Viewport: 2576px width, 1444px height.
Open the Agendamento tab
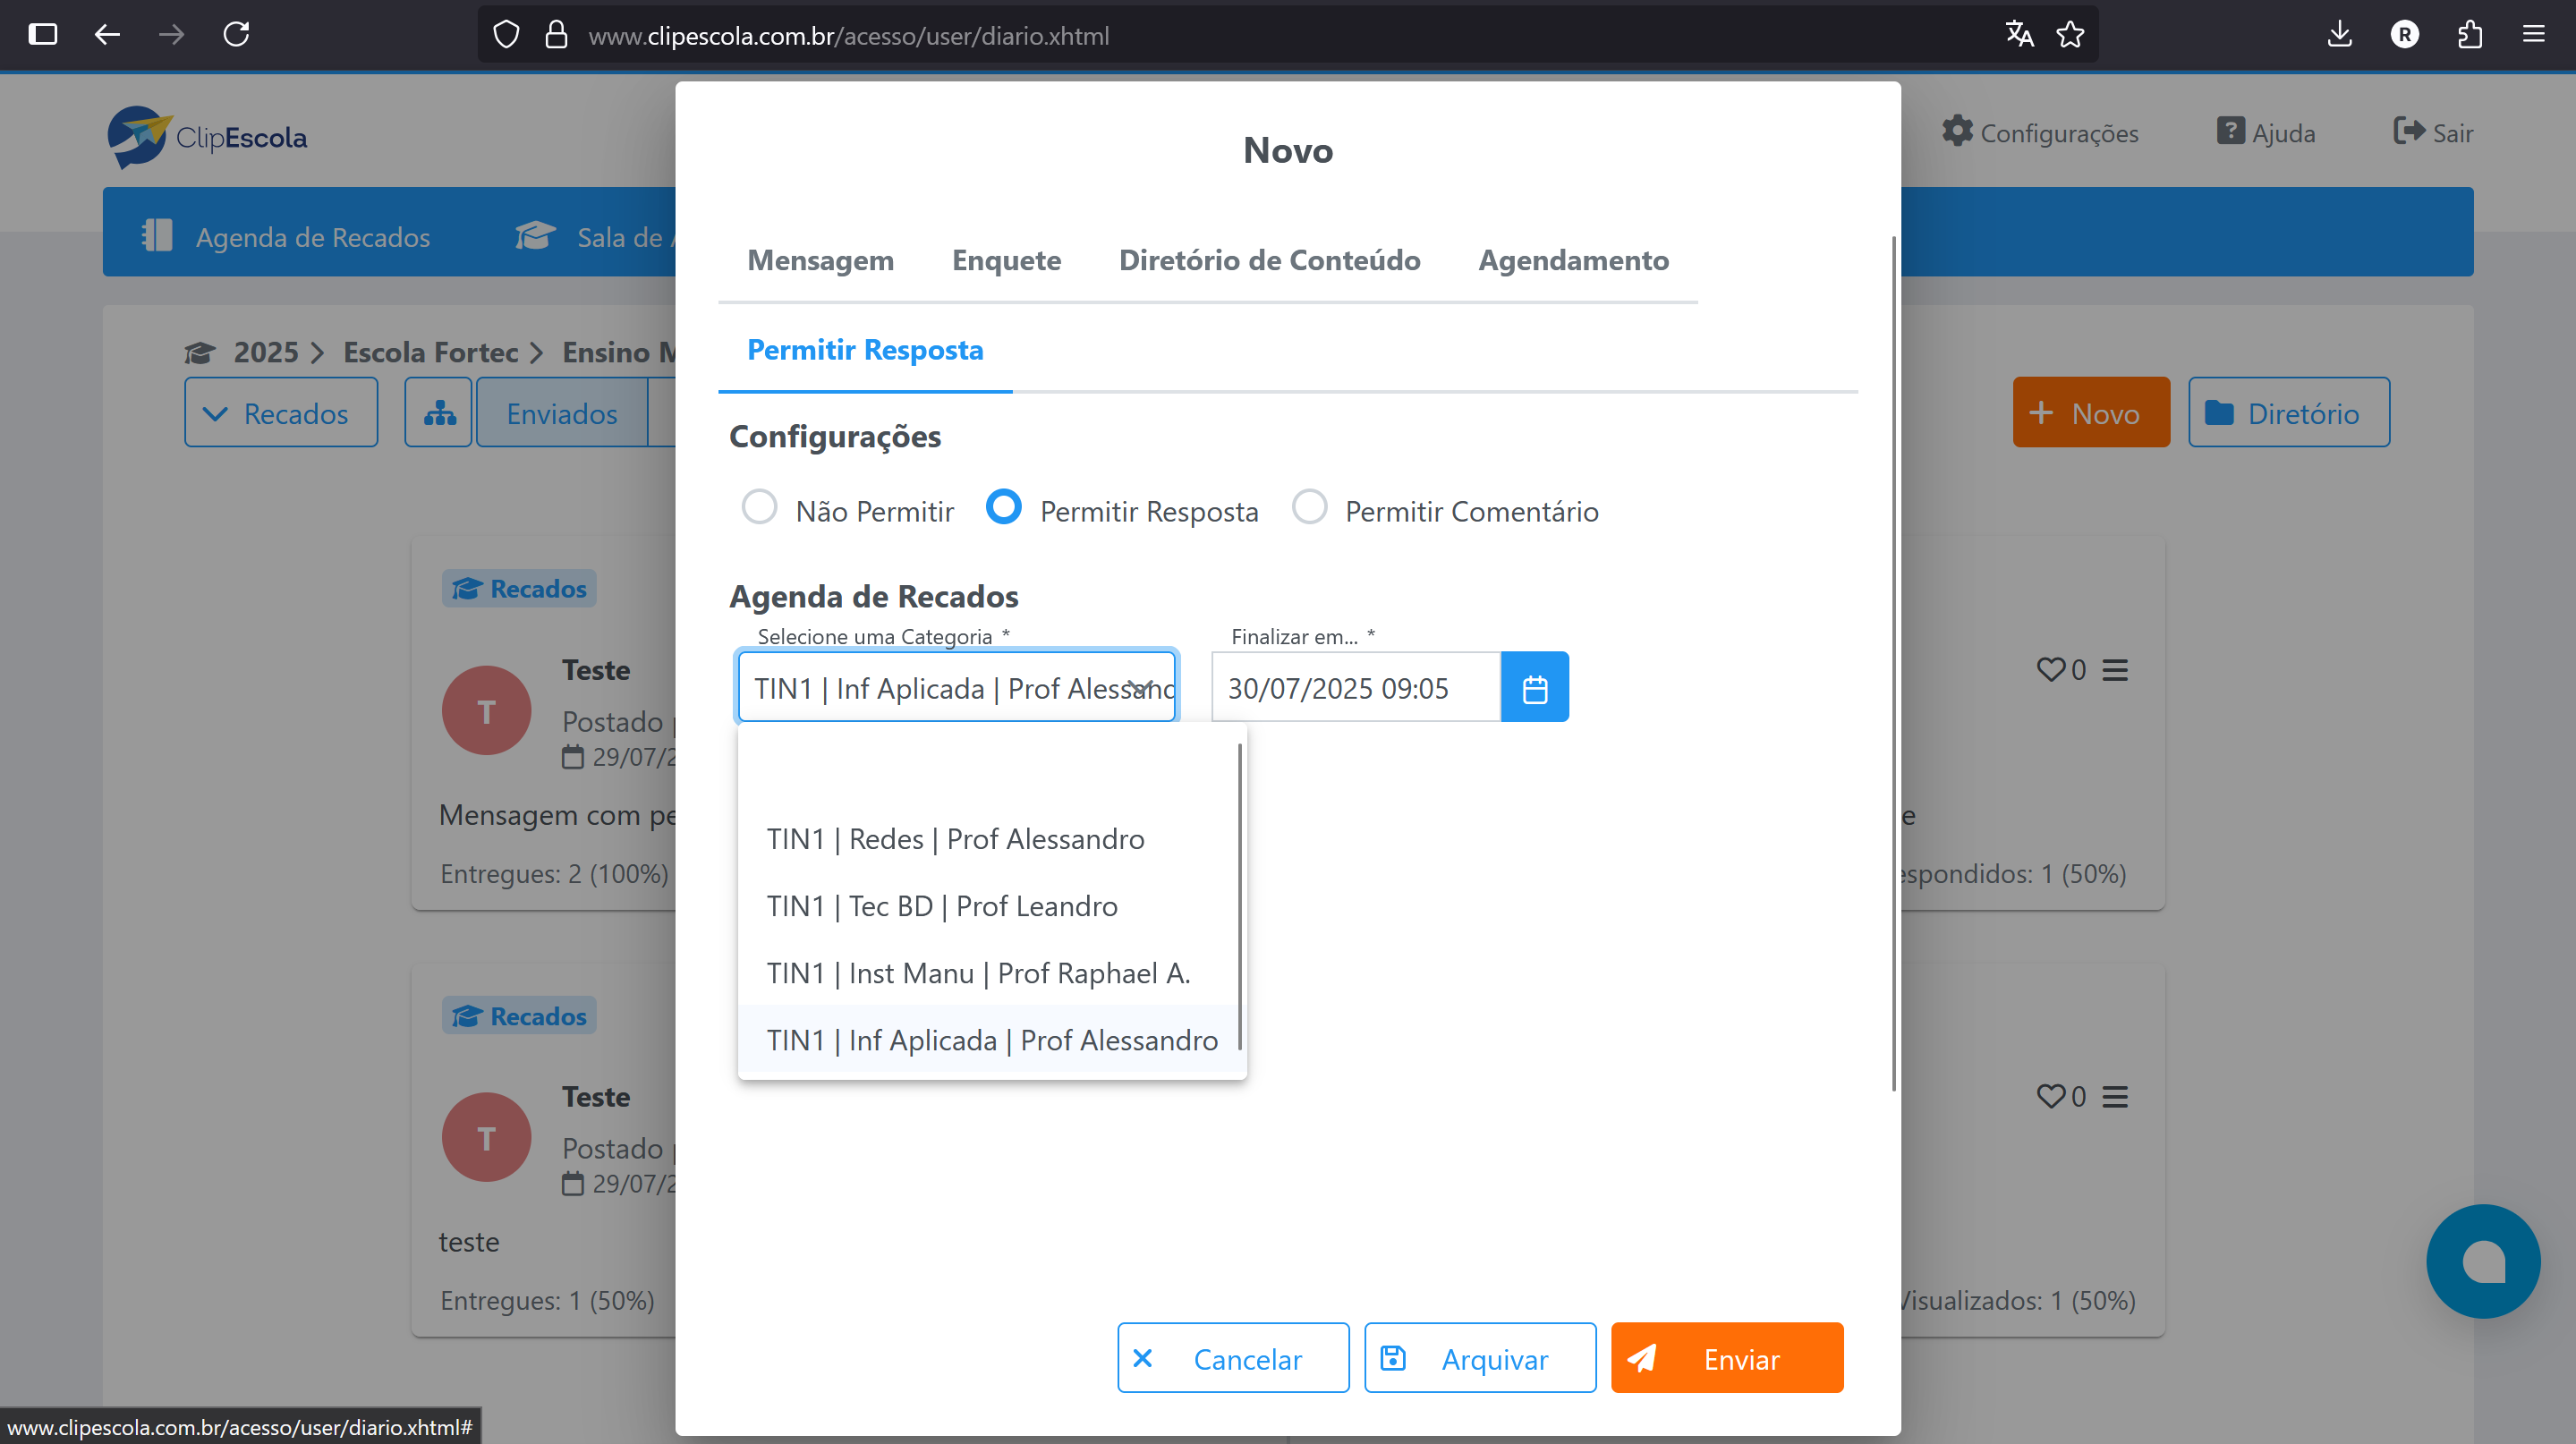[x=1573, y=260]
